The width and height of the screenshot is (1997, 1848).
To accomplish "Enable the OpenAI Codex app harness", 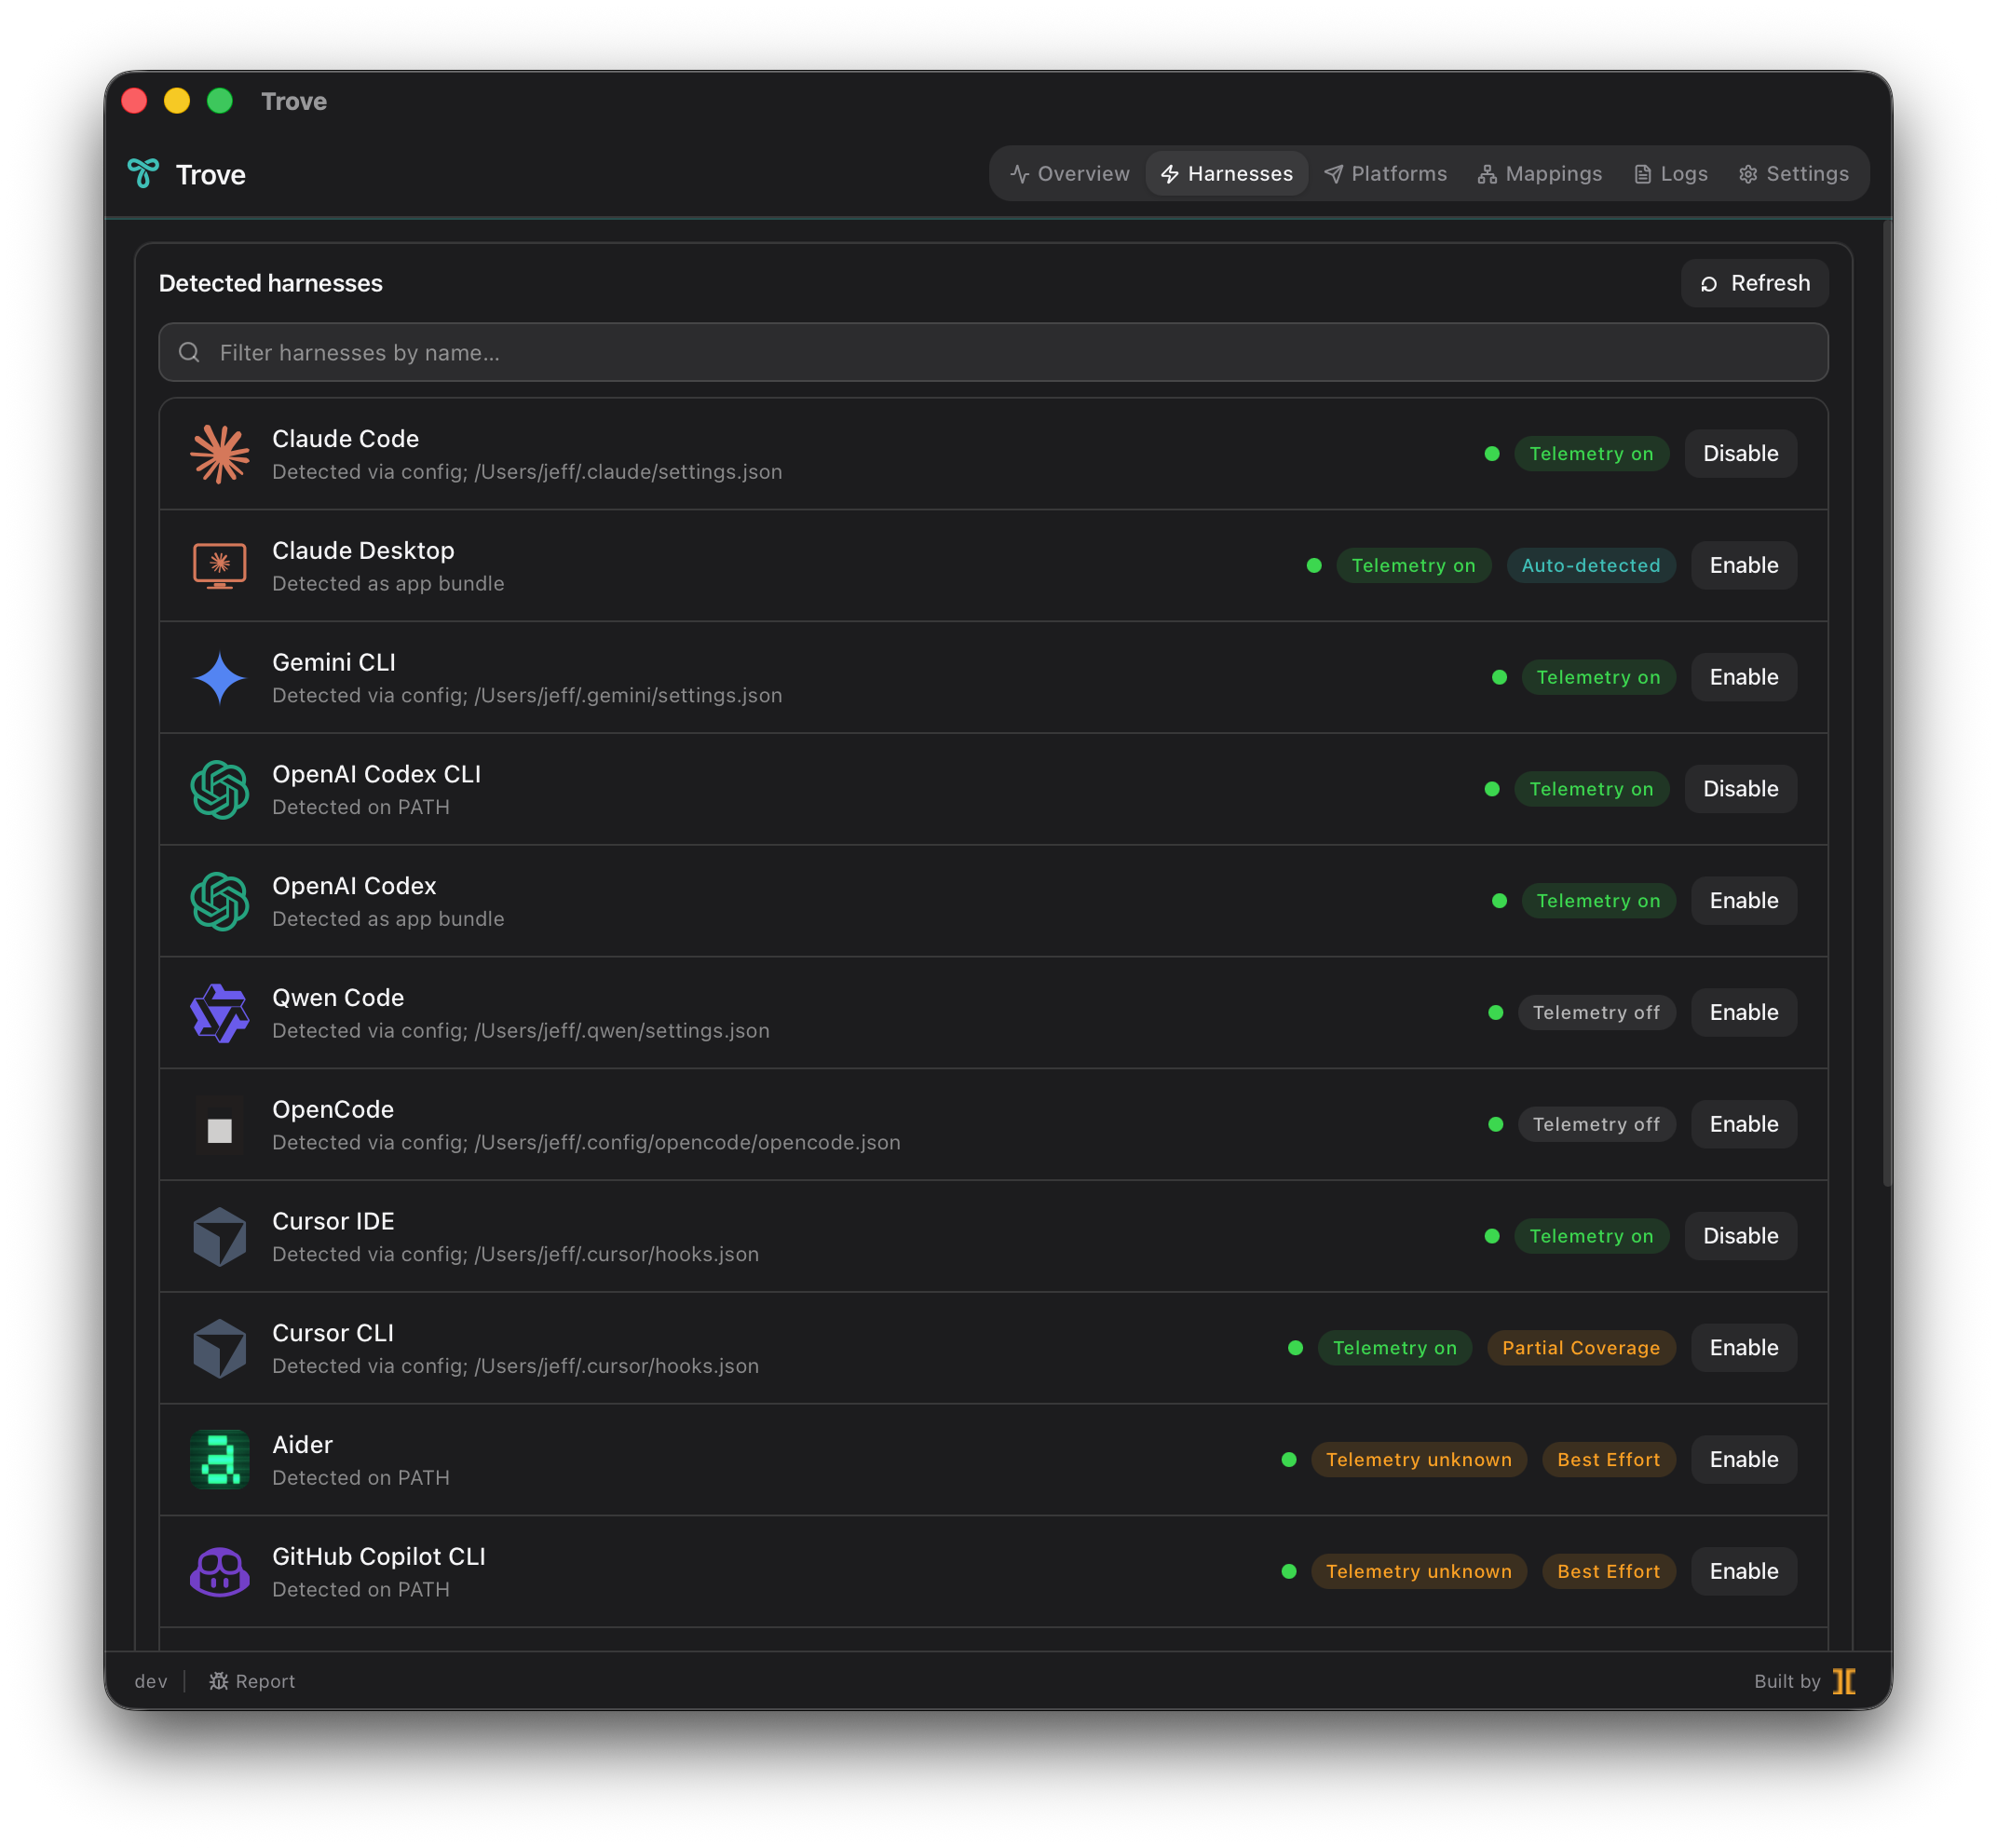I will pos(1744,902).
